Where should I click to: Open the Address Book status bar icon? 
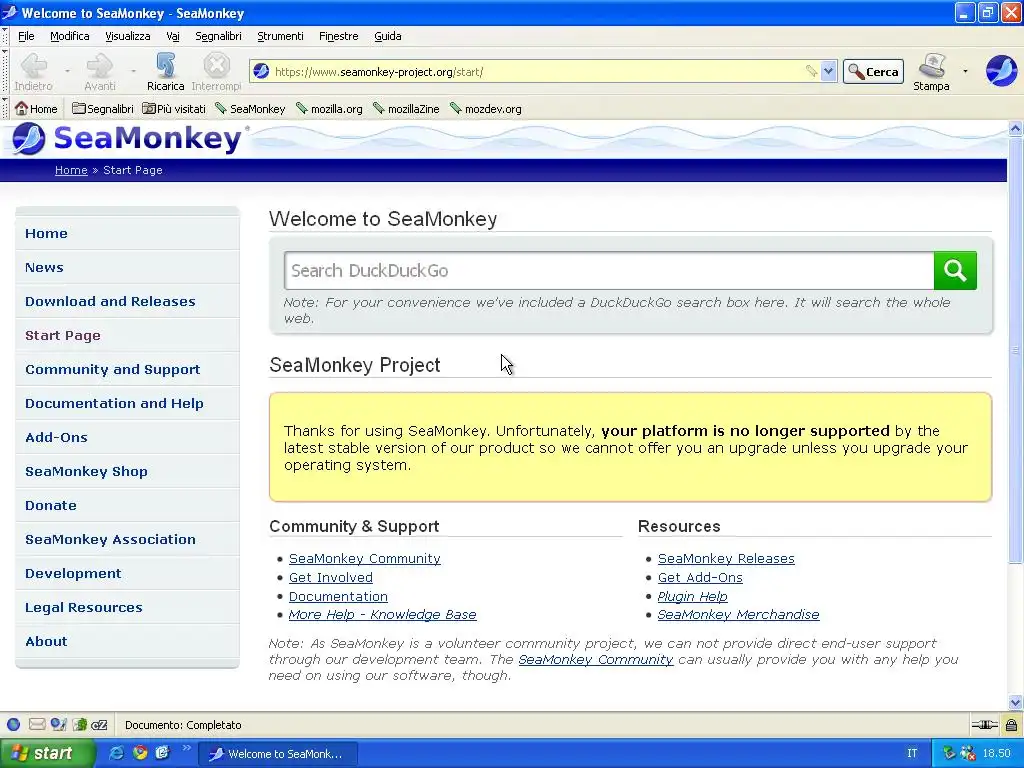[80, 724]
